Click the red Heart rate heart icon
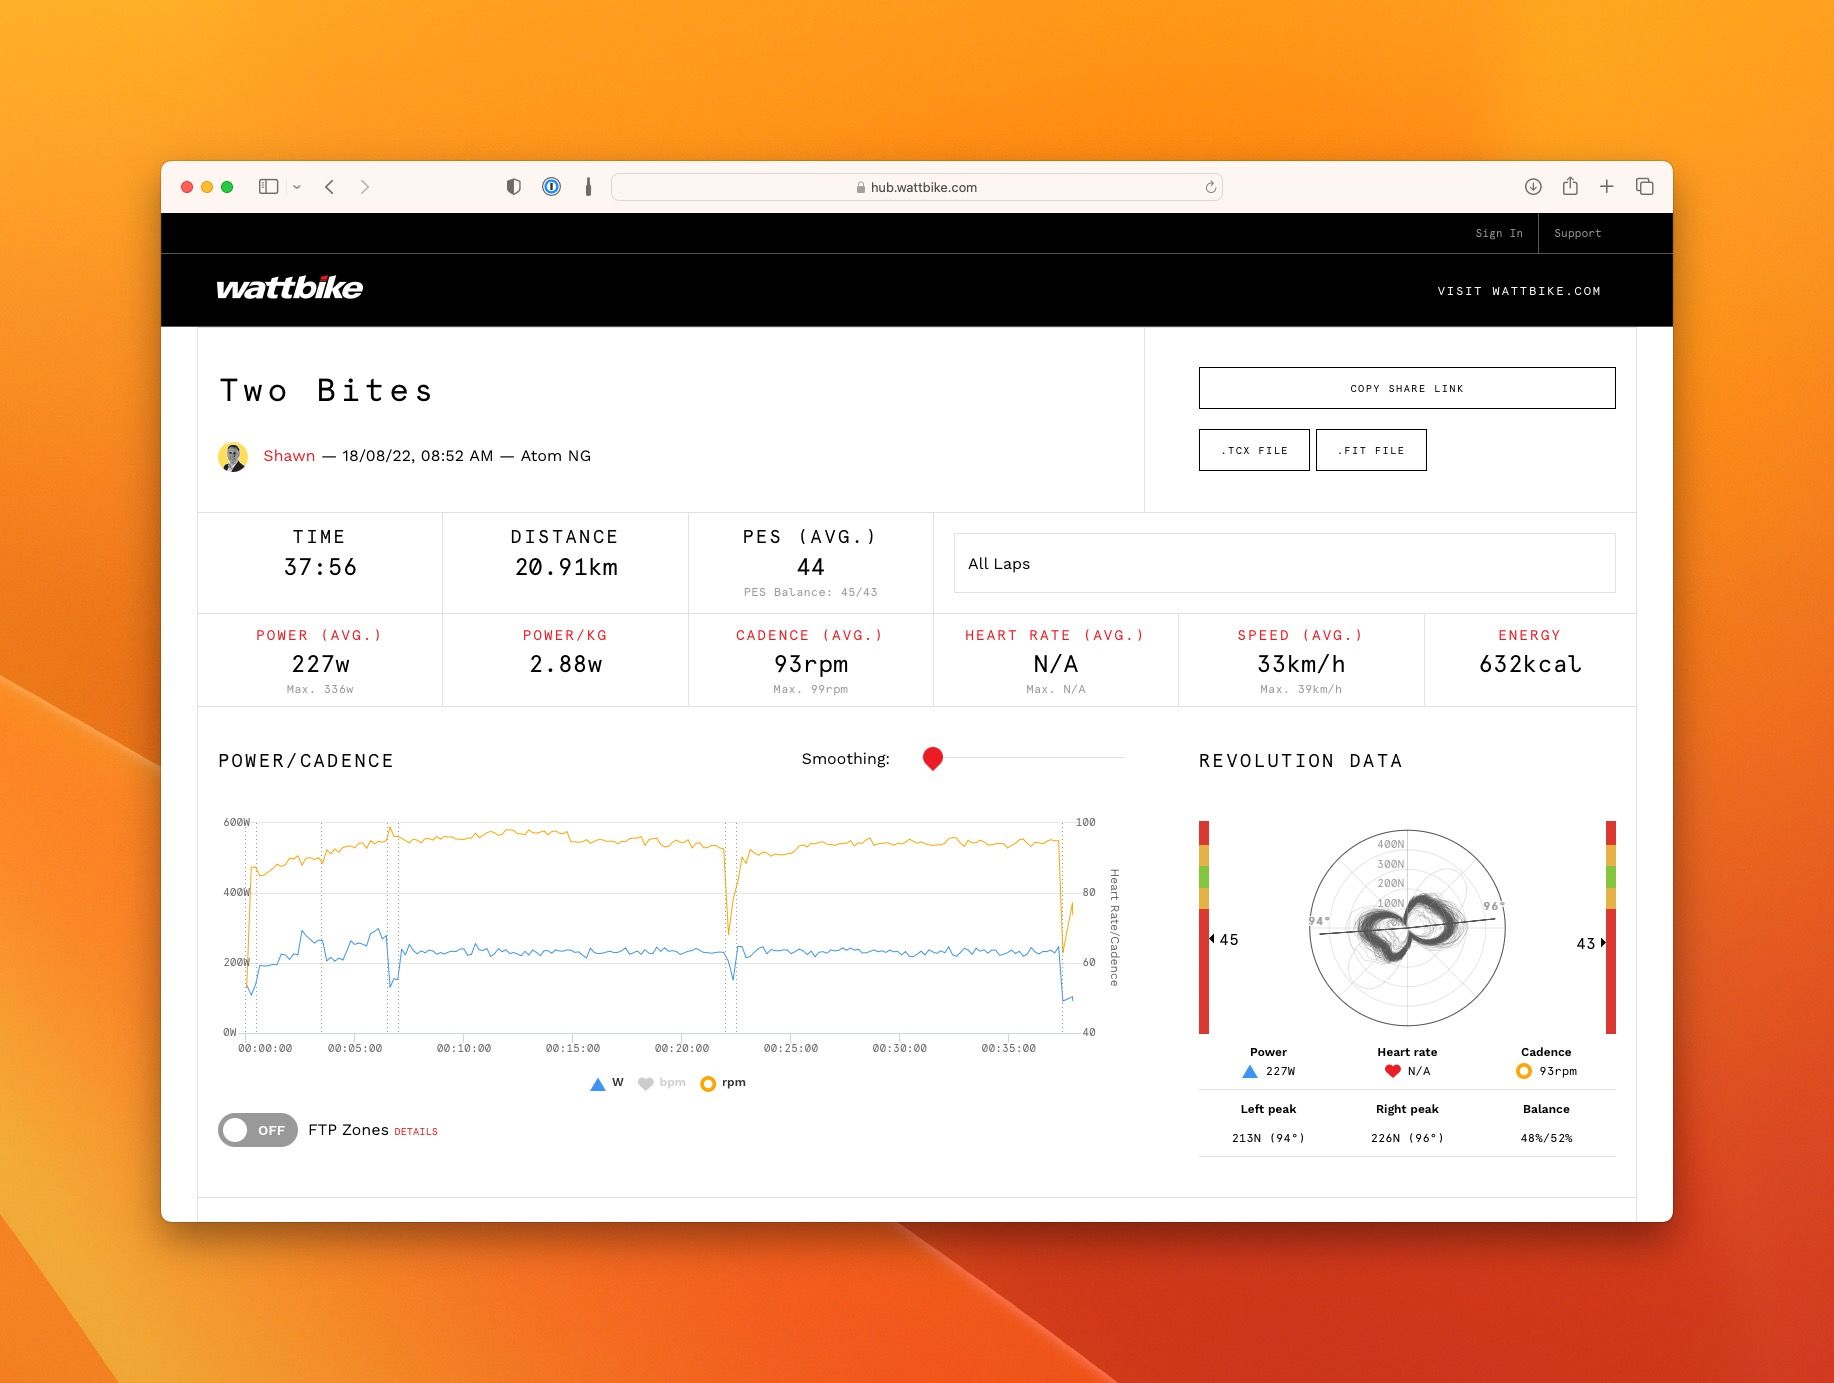 click(x=1392, y=1071)
